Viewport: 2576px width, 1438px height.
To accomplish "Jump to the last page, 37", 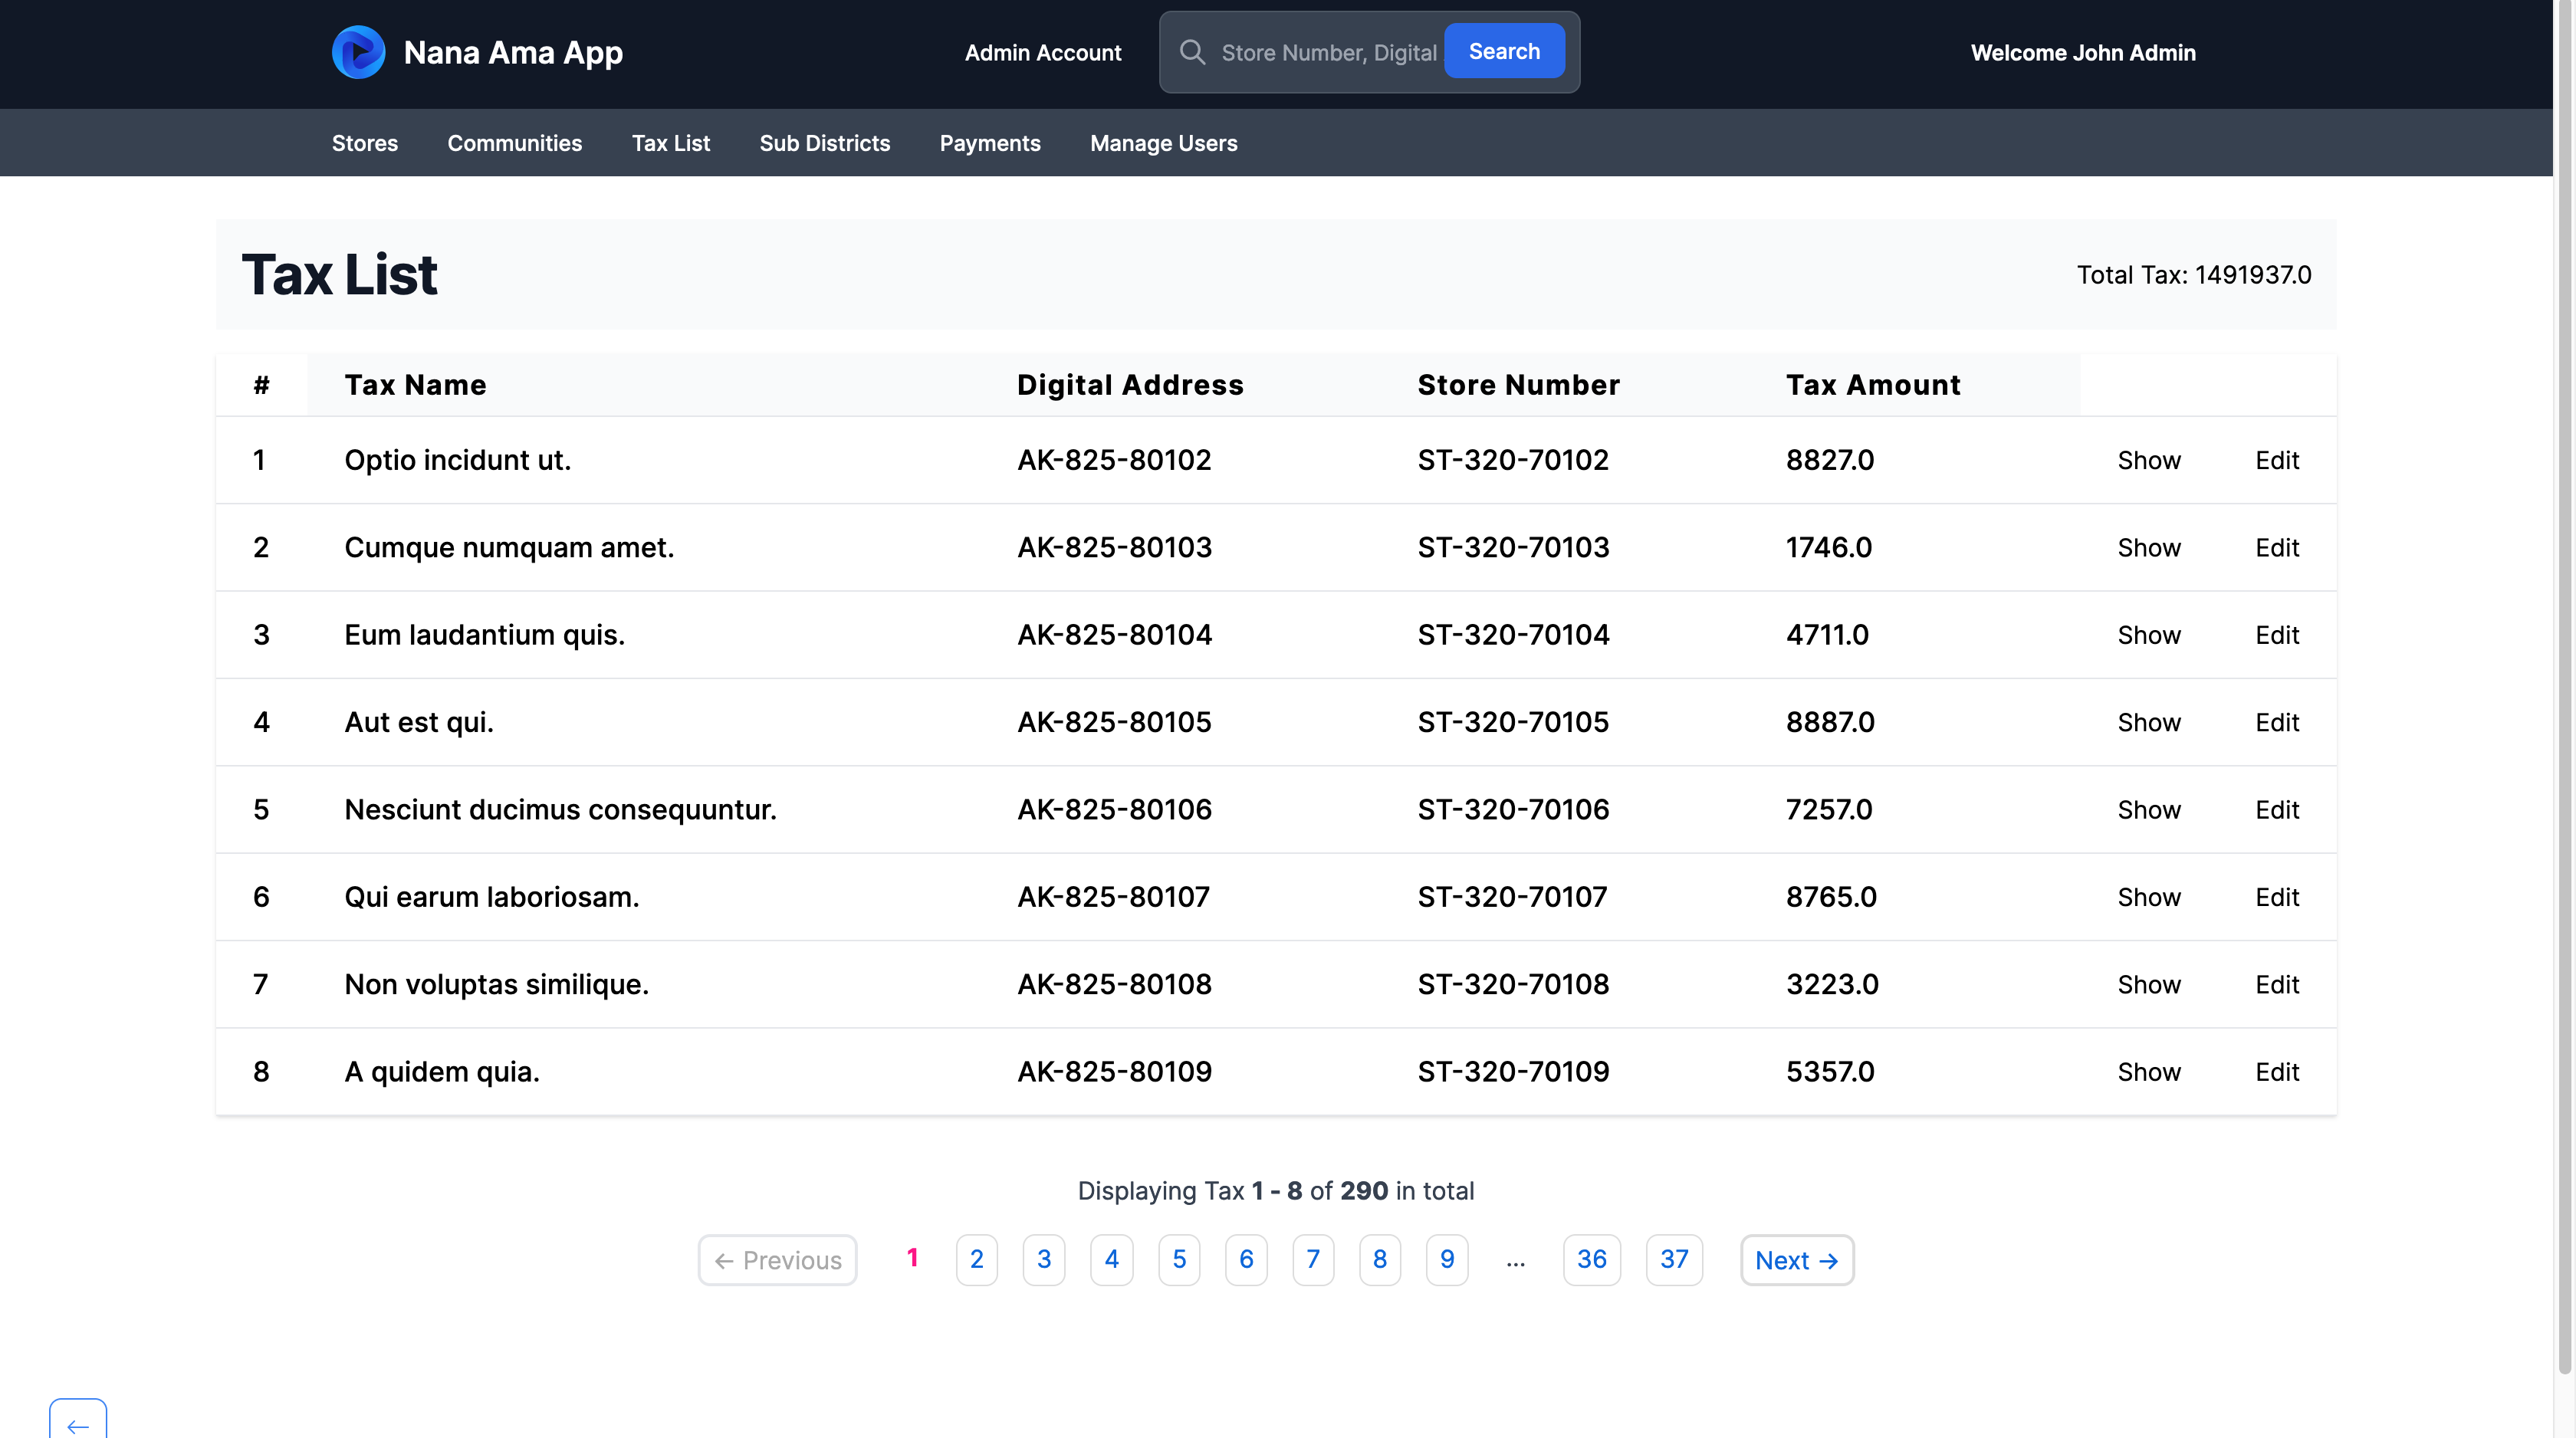I will pyautogui.click(x=1673, y=1259).
